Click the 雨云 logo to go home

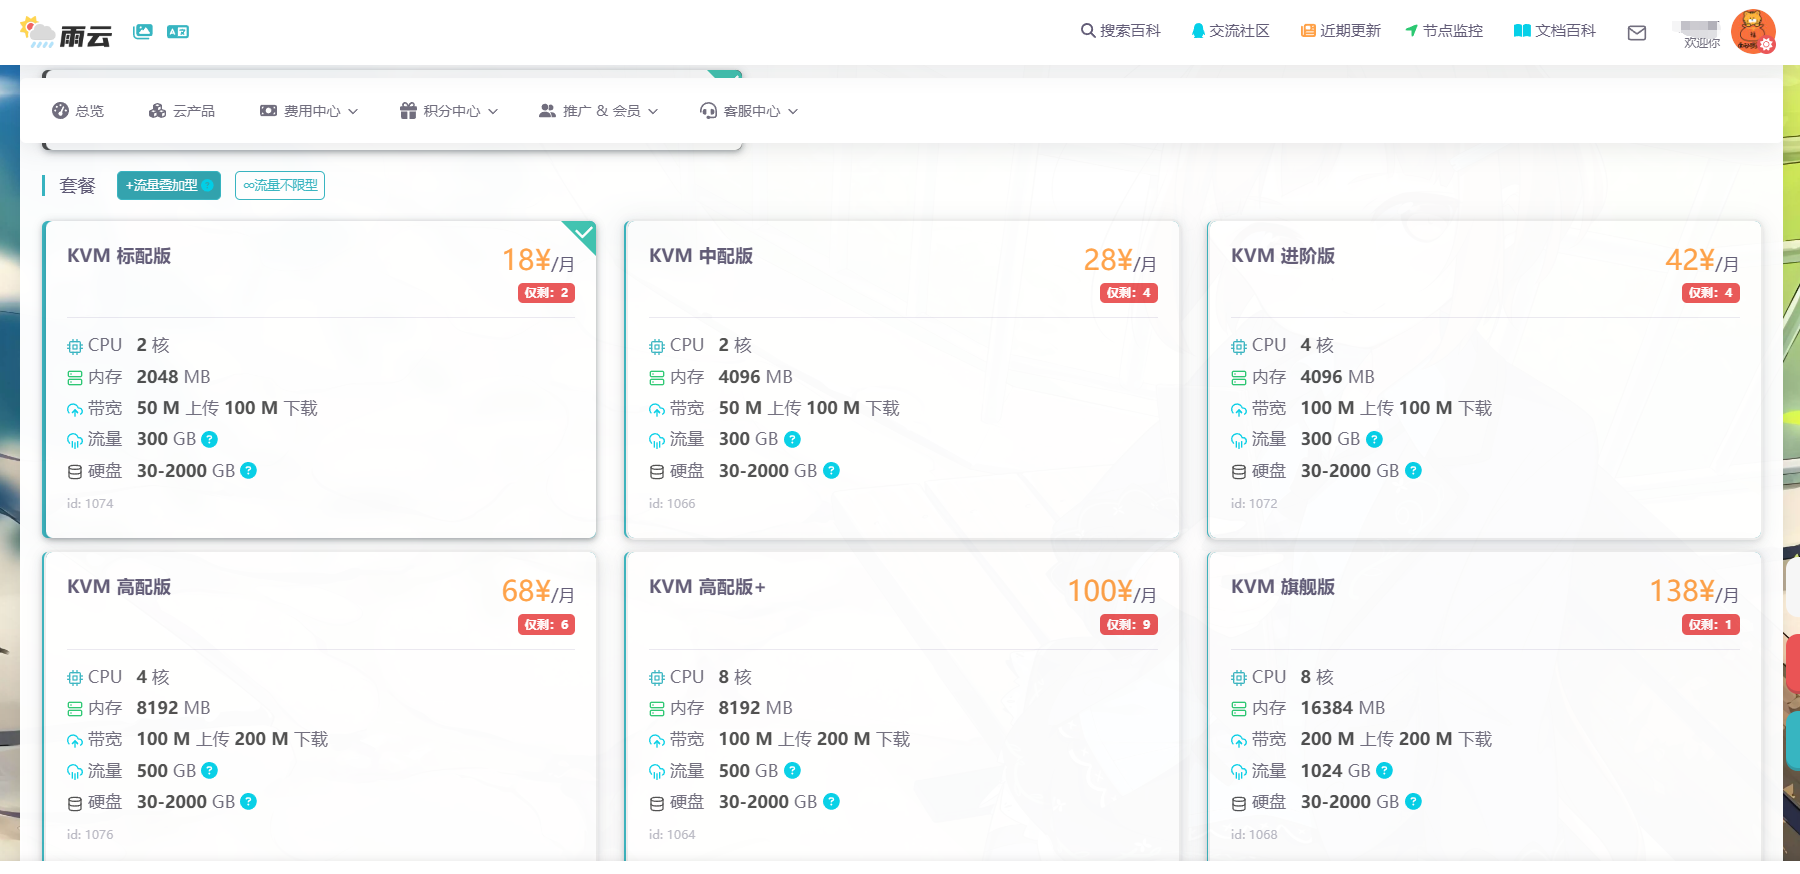[66, 34]
